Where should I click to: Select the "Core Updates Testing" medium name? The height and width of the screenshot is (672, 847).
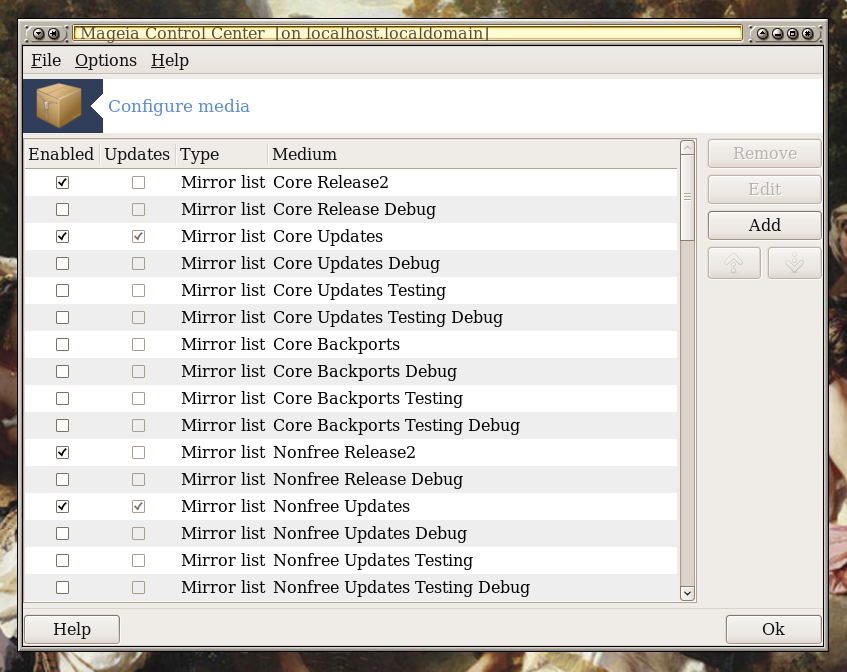click(x=359, y=291)
